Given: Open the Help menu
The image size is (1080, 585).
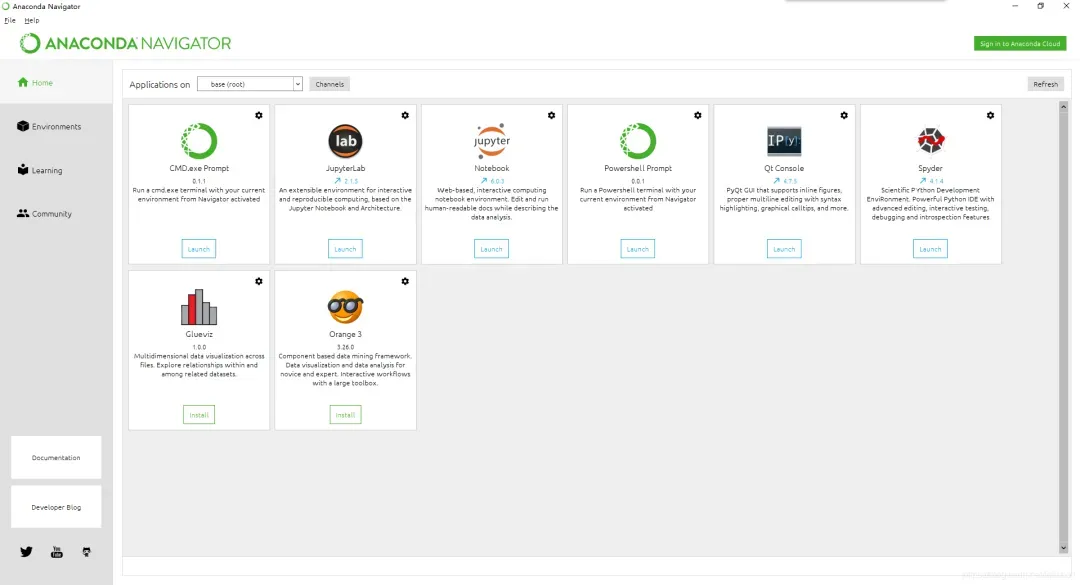Looking at the screenshot, I should click(x=32, y=20).
